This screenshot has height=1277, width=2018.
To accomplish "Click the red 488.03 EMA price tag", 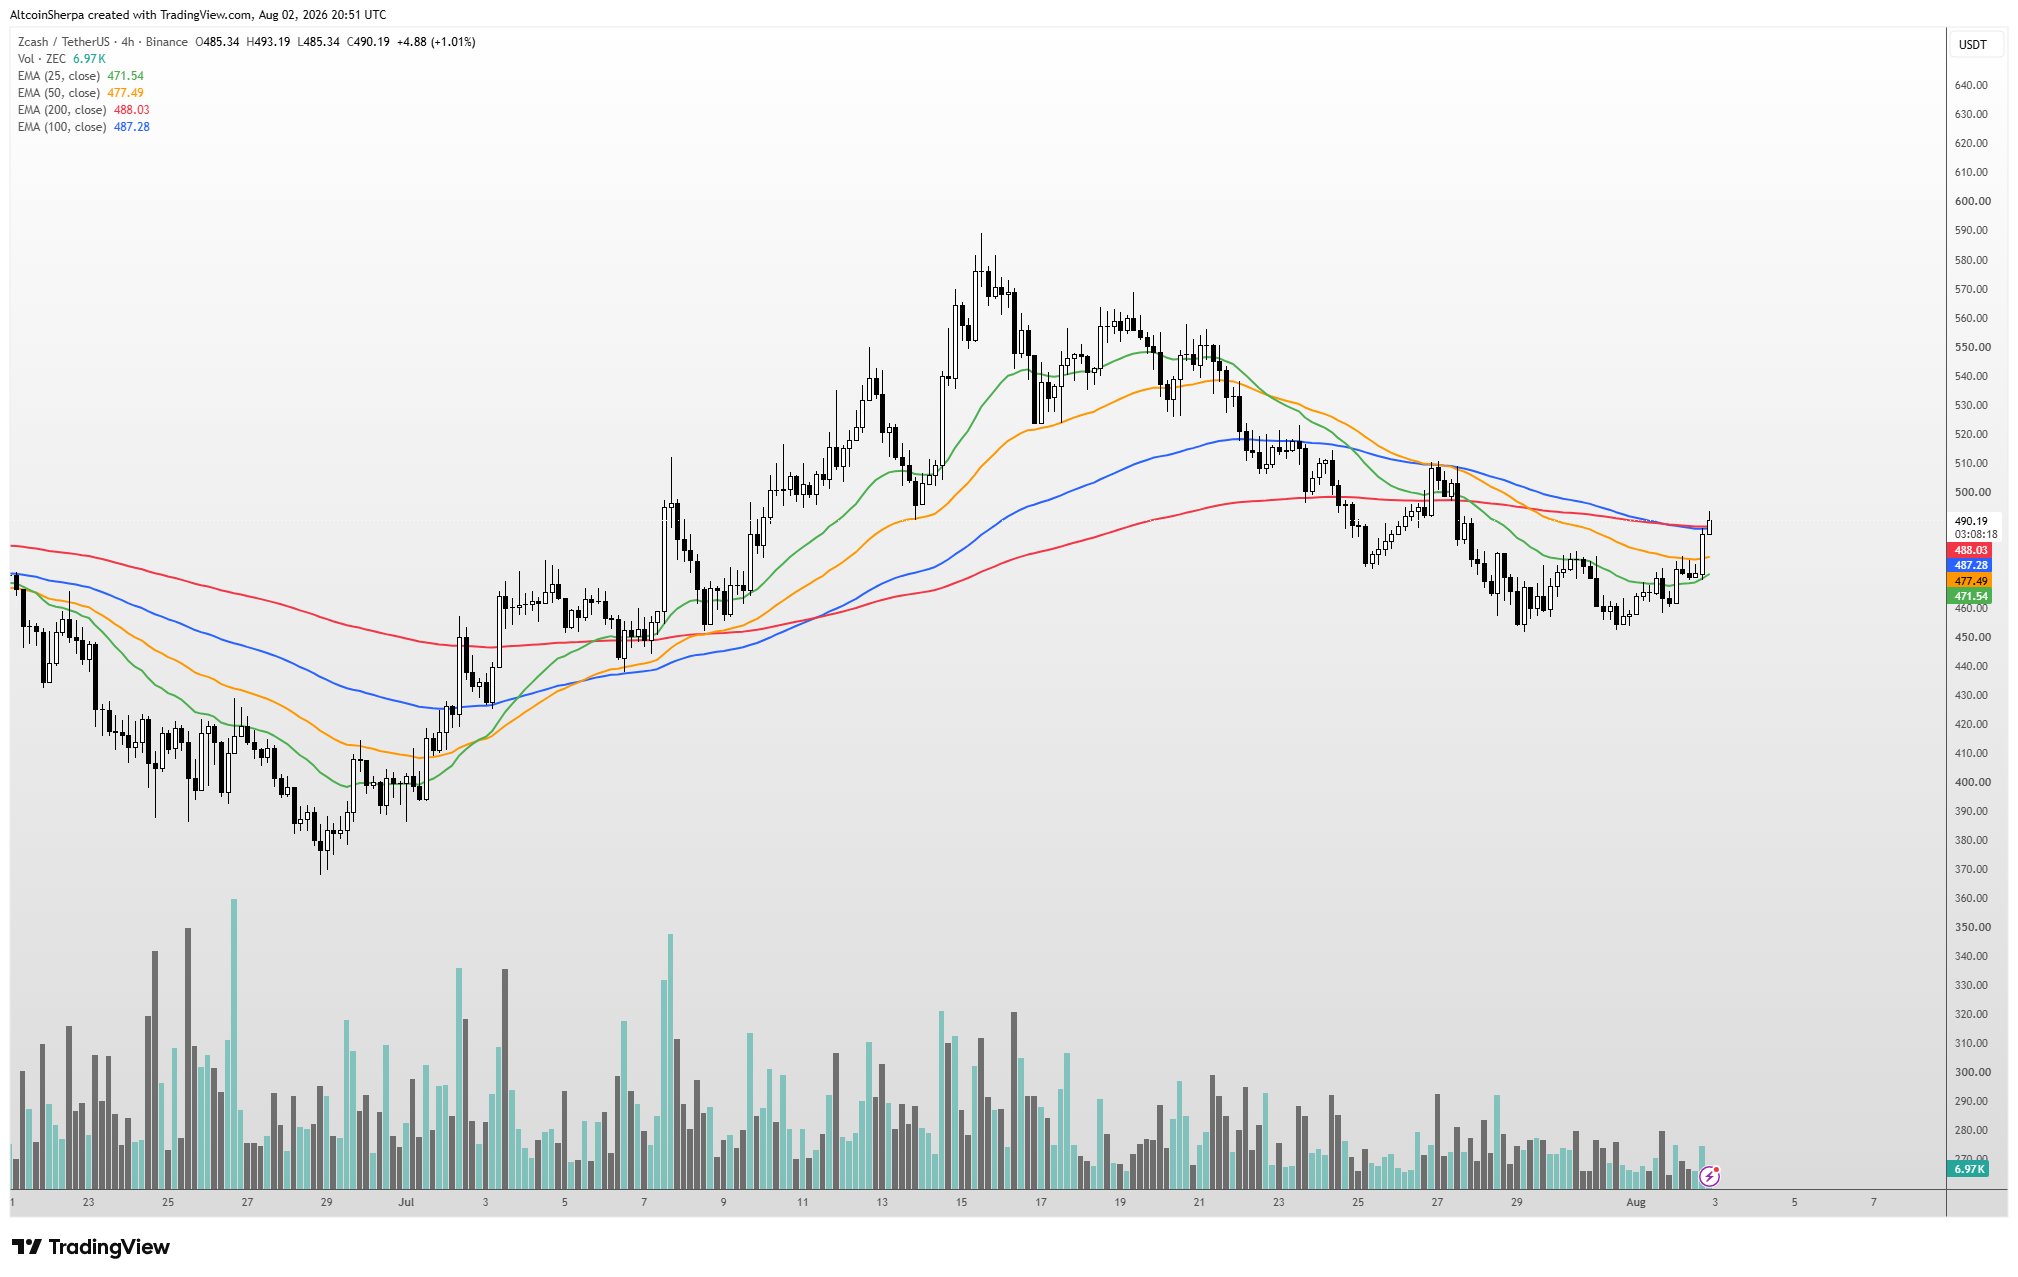I will [1970, 550].
